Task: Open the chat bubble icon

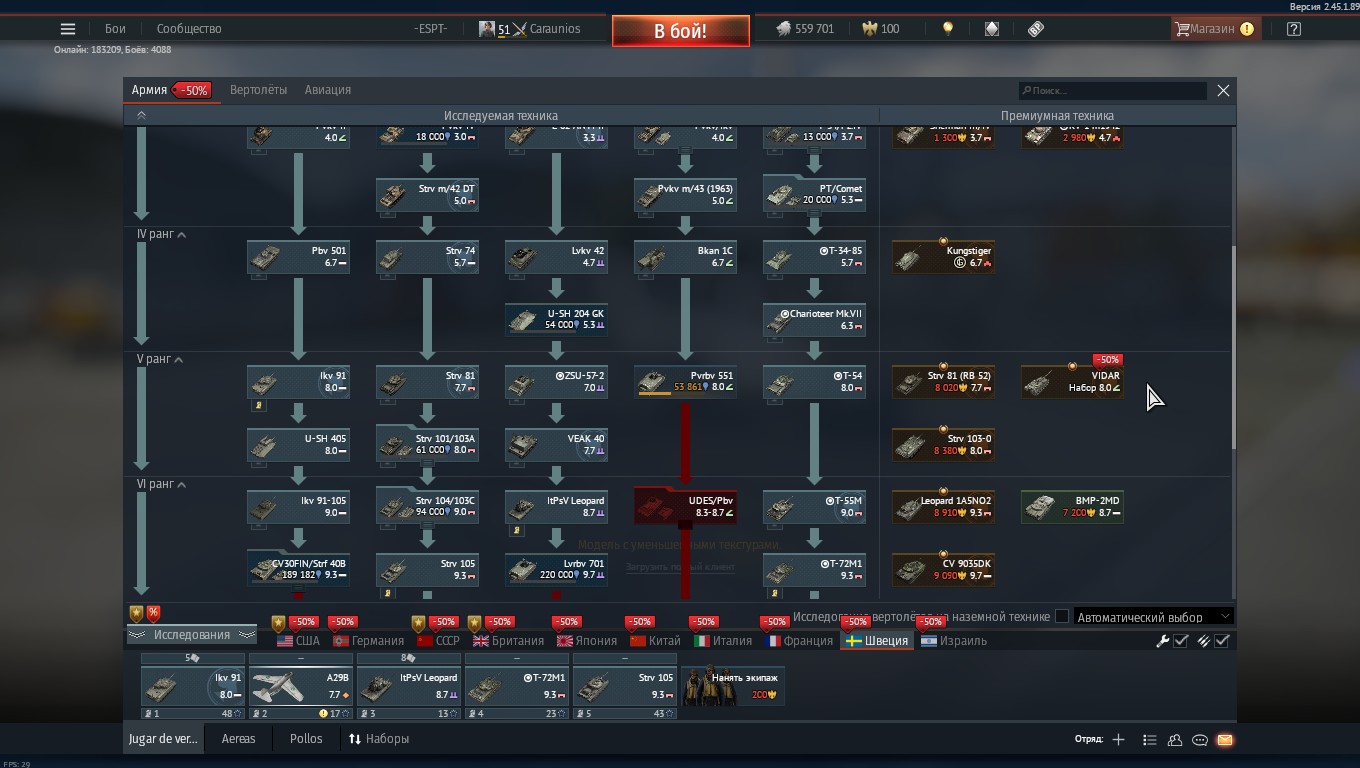Action: pyautogui.click(x=1200, y=740)
